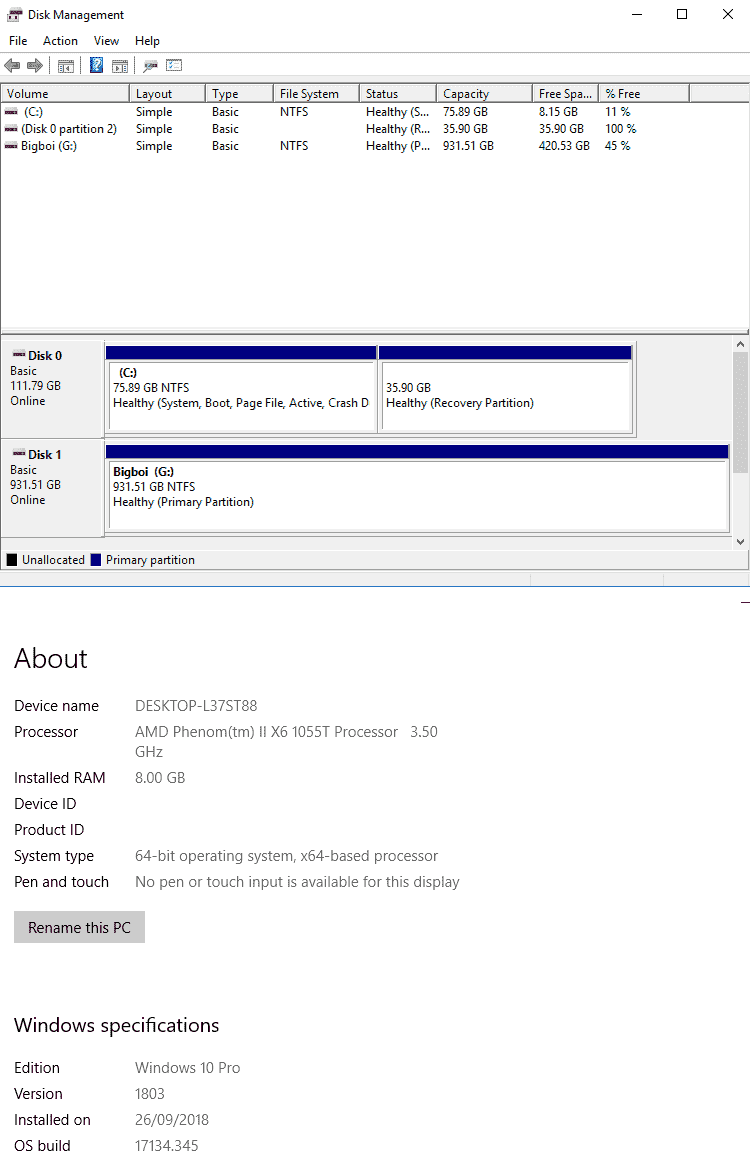The image size is (750, 1166).
Task: Click the Back arrow toolbar icon
Action: pos(12,65)
